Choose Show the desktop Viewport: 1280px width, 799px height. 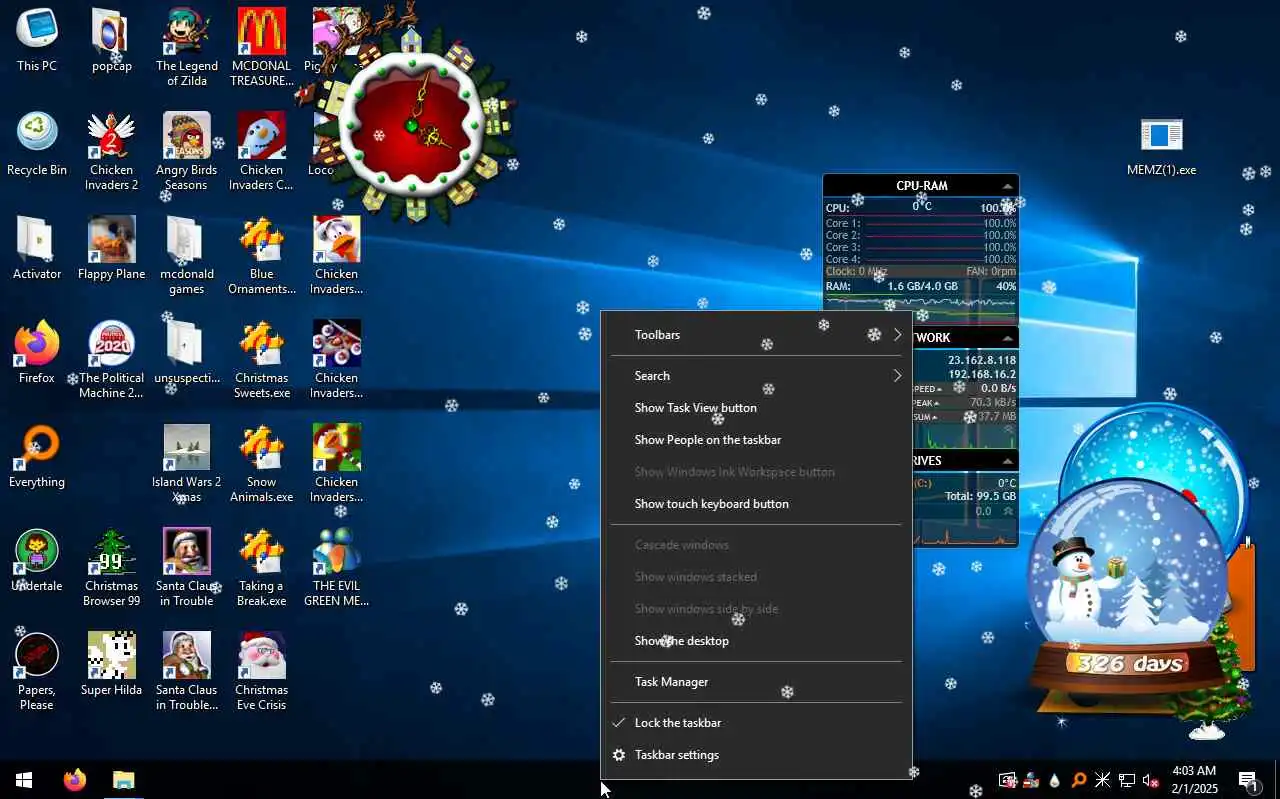[x=756, y=641]
